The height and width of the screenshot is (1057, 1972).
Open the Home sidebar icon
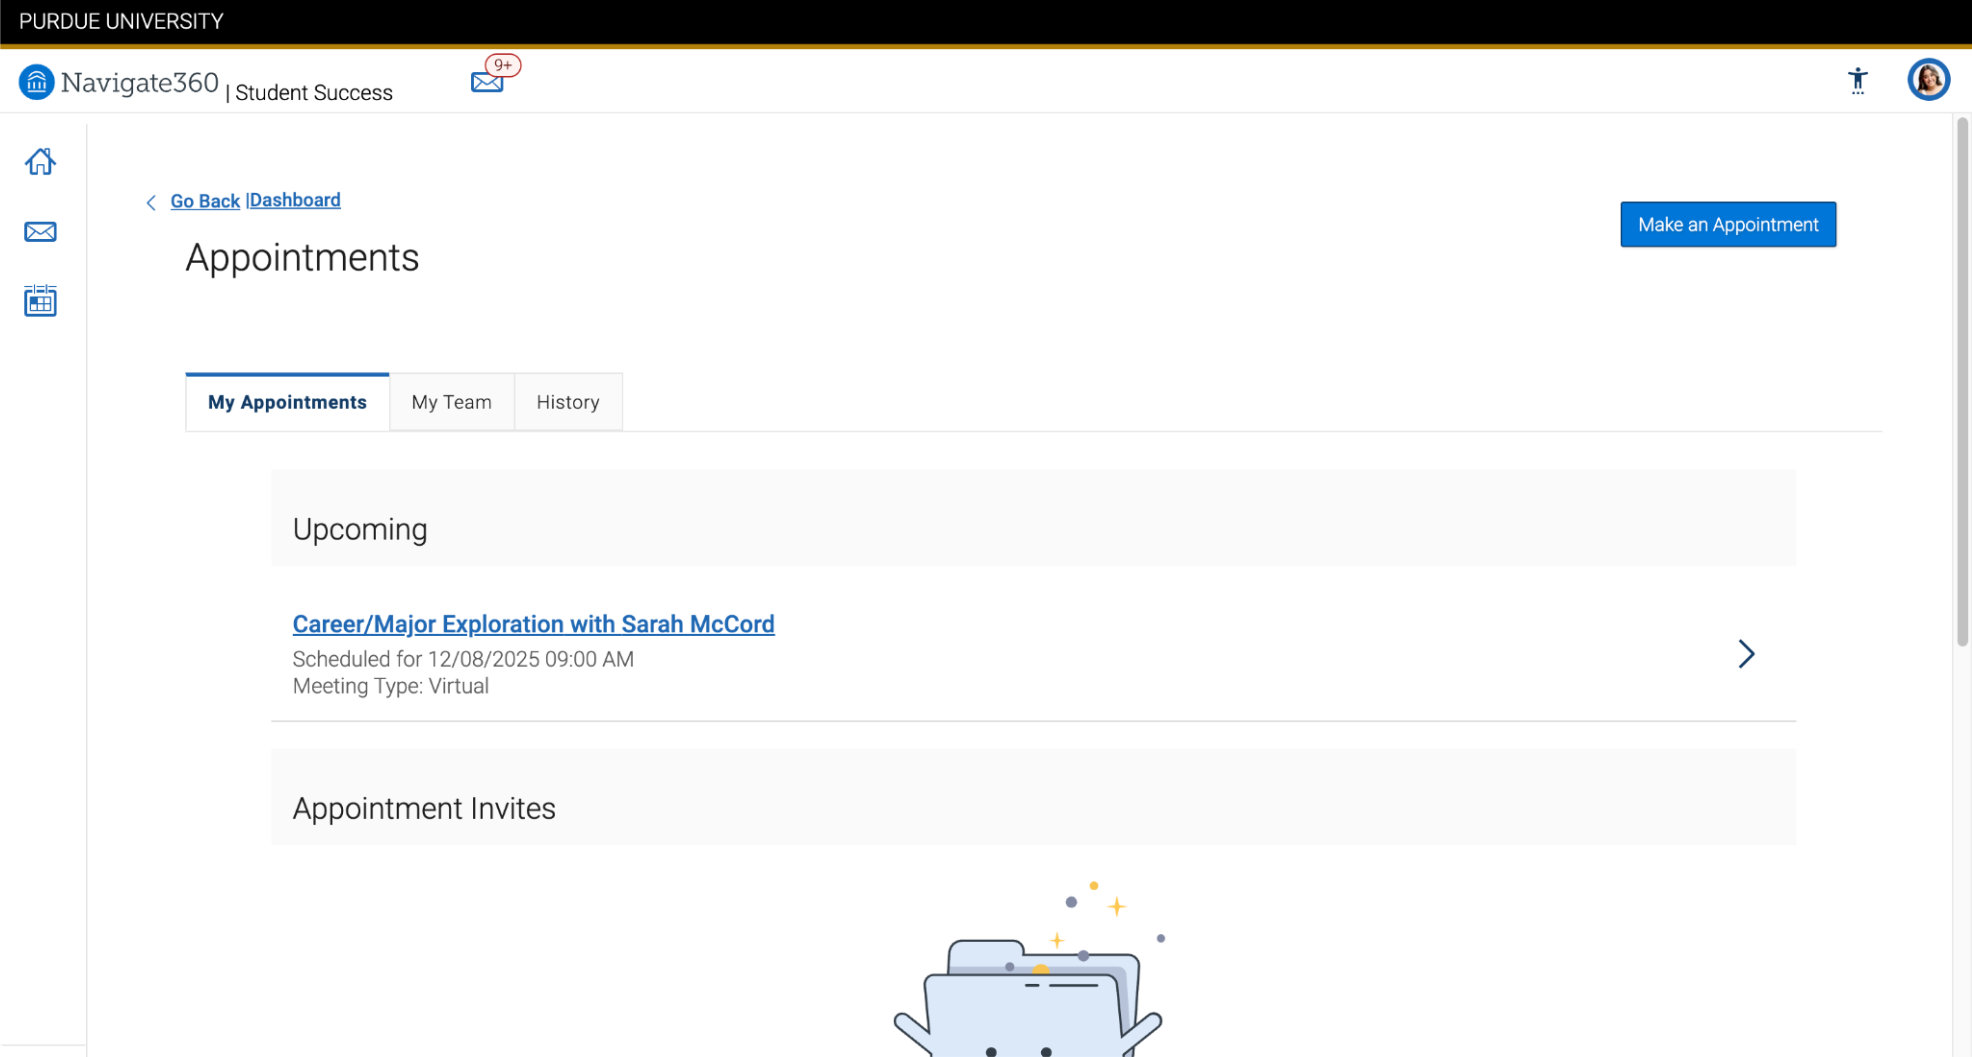pos(40,162)
